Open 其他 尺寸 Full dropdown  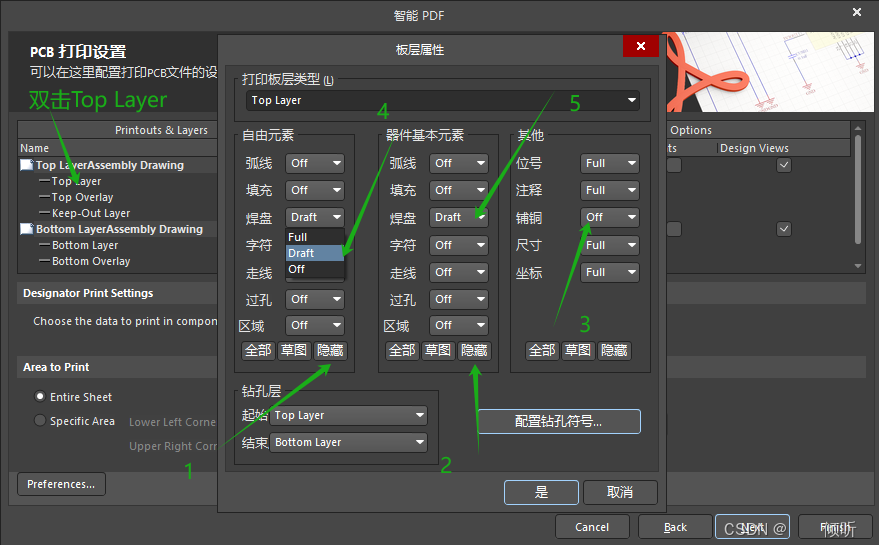pos(609,245)
